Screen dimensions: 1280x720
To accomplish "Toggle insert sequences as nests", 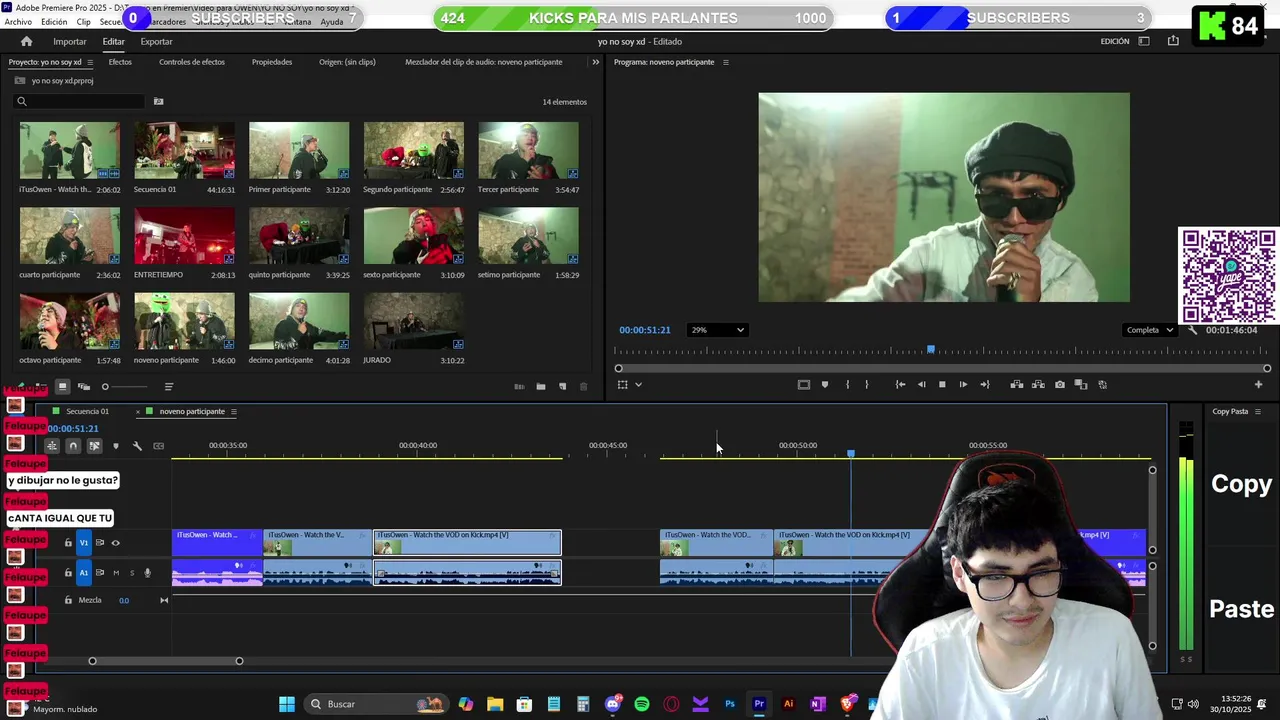I will tap(52, 446).
